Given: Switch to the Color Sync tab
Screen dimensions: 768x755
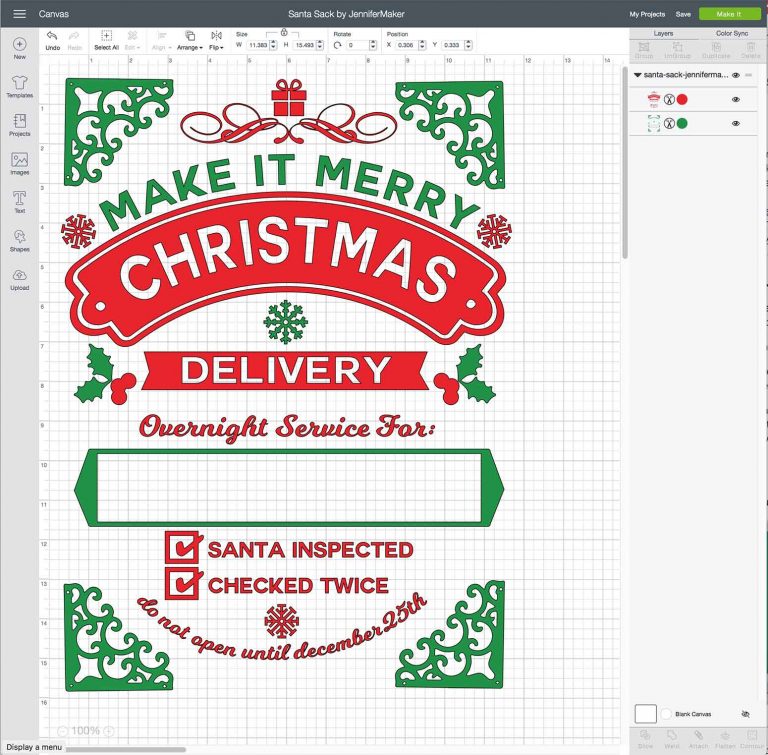Looking at the screenshot, I should 732,33.
